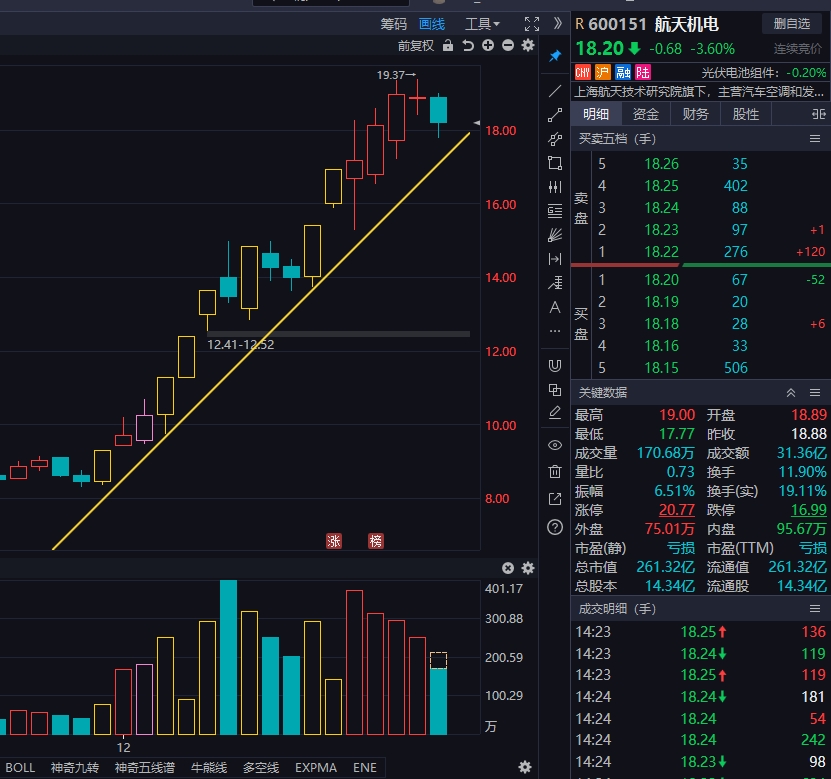The image size is (831, 779).
Task: Open the 关键数据 section menu
Action: pyautogui.click(x=815, y=393)
